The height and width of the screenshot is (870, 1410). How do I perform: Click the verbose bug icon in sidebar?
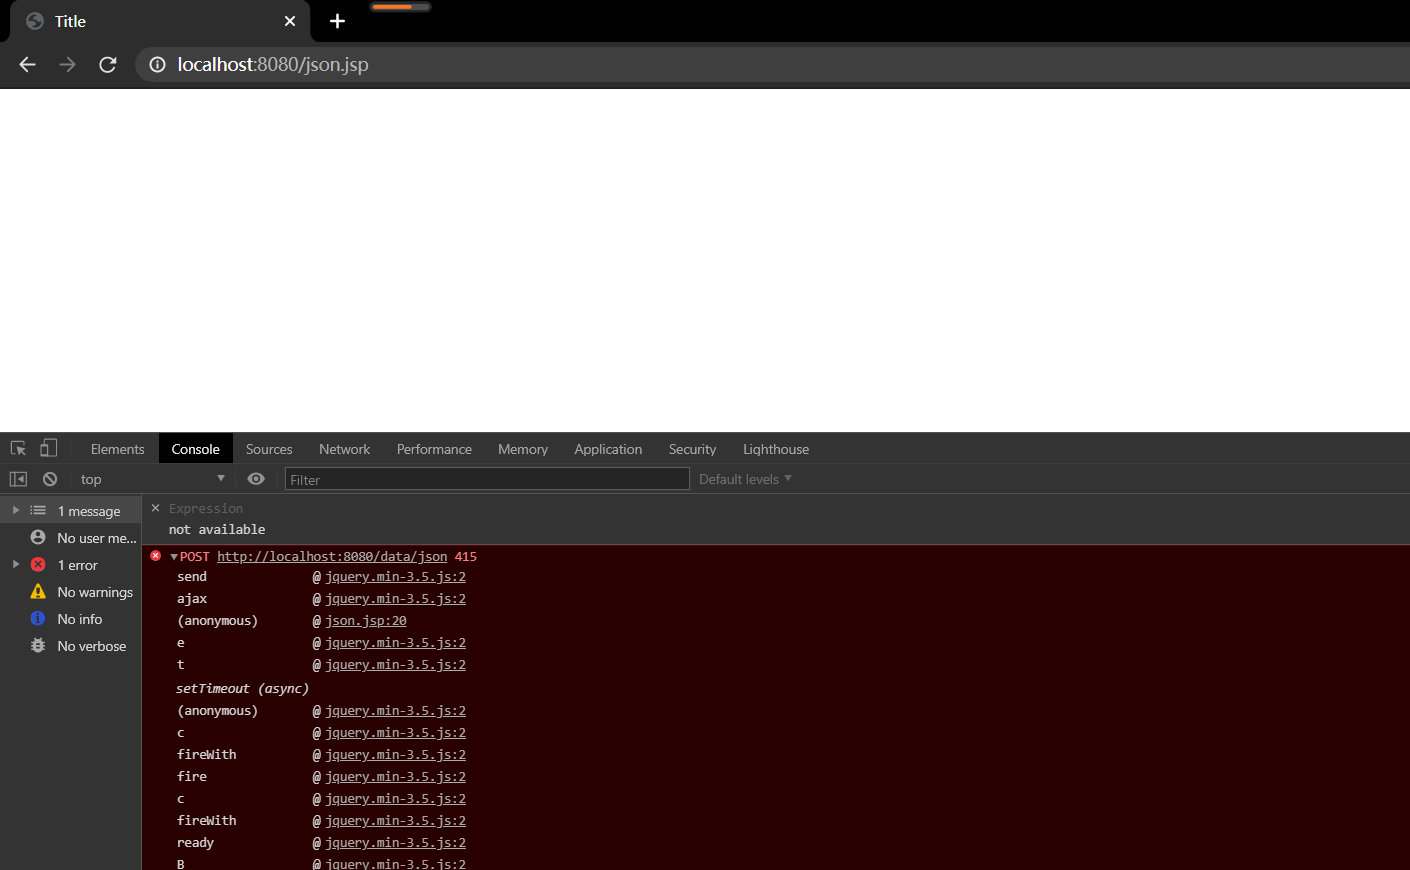(38, 645)
